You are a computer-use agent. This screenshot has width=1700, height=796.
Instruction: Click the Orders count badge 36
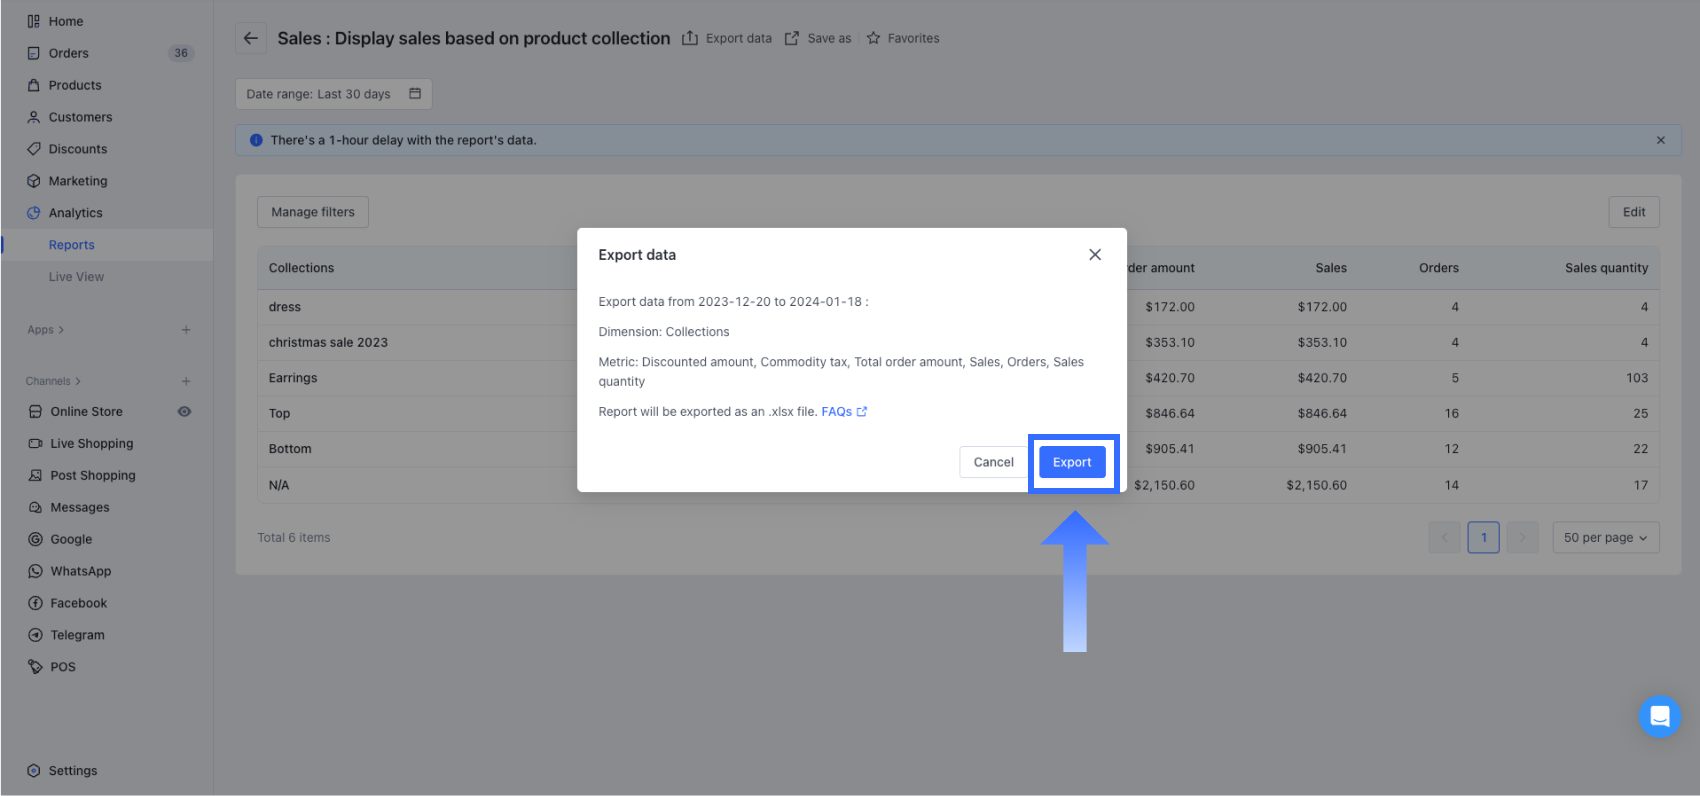coord(181,53)
